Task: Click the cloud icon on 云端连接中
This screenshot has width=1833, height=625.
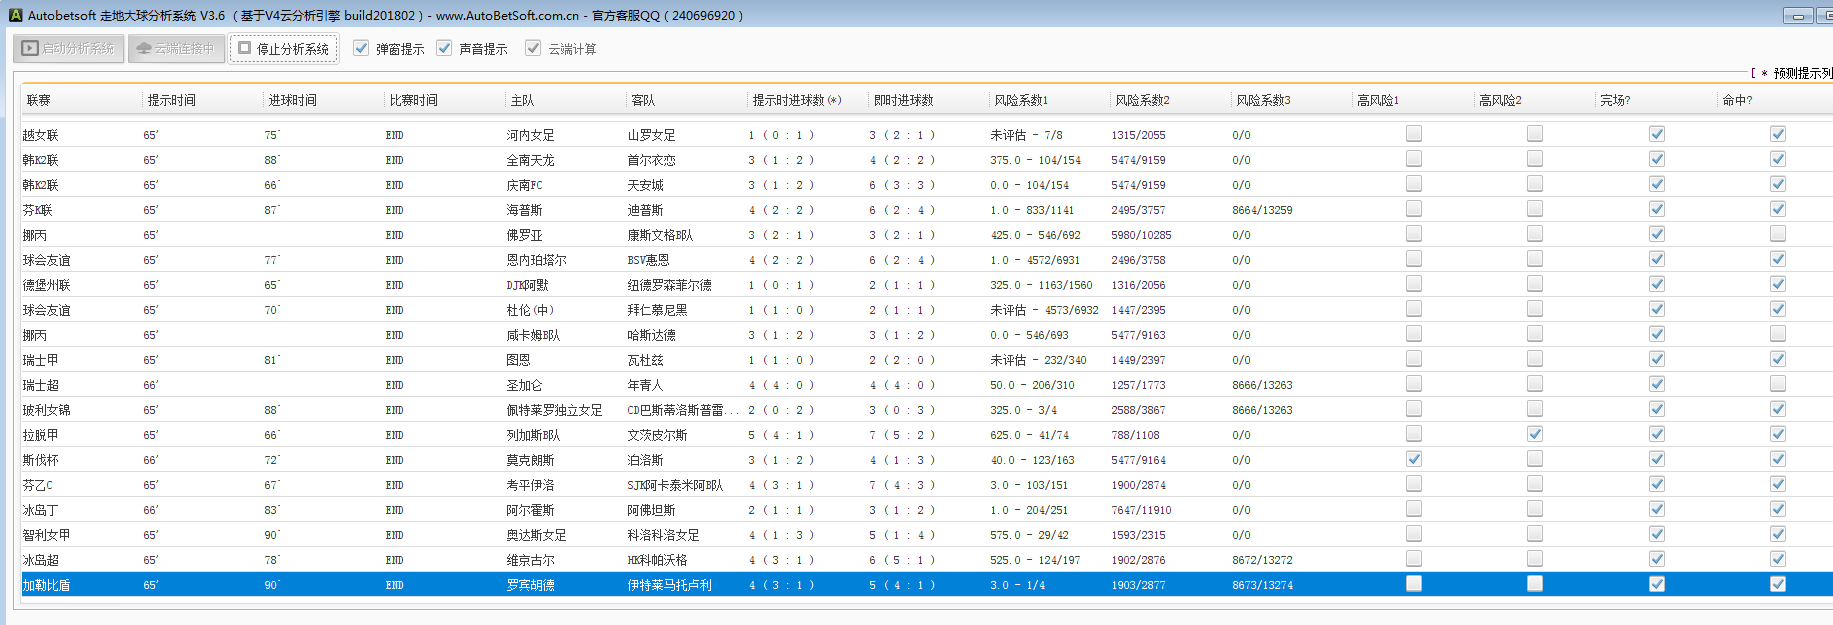Action: [144, 48]
